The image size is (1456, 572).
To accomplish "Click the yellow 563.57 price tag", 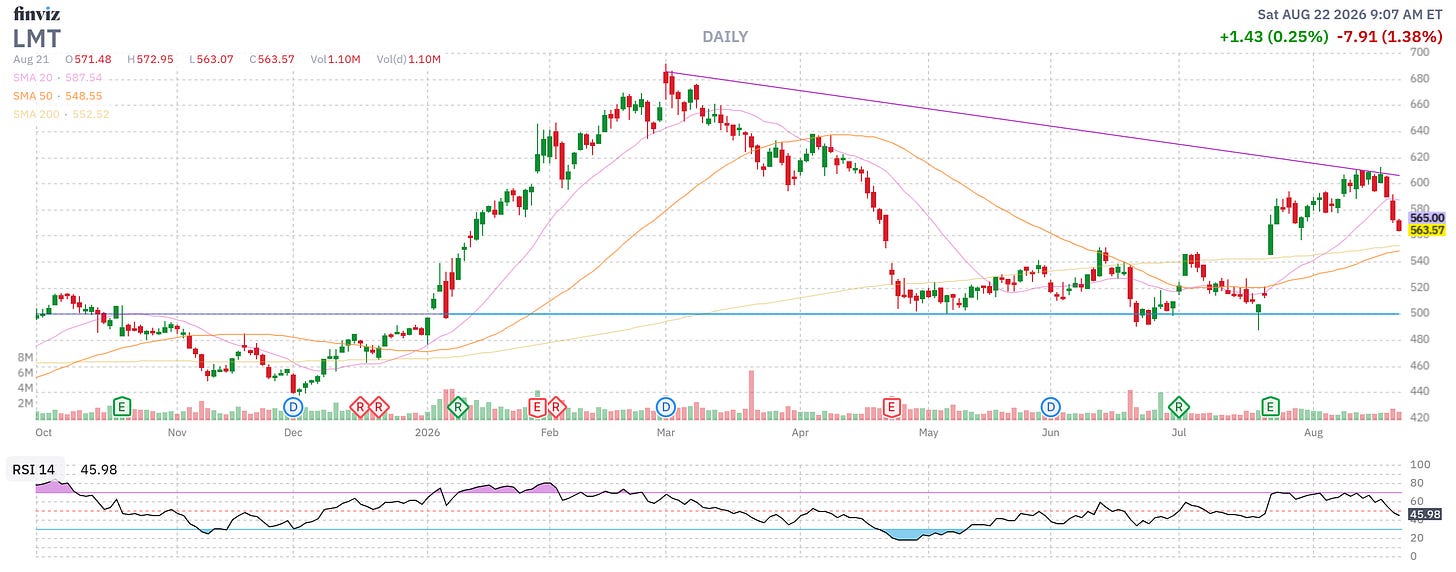I will (x=1427, y=231).
